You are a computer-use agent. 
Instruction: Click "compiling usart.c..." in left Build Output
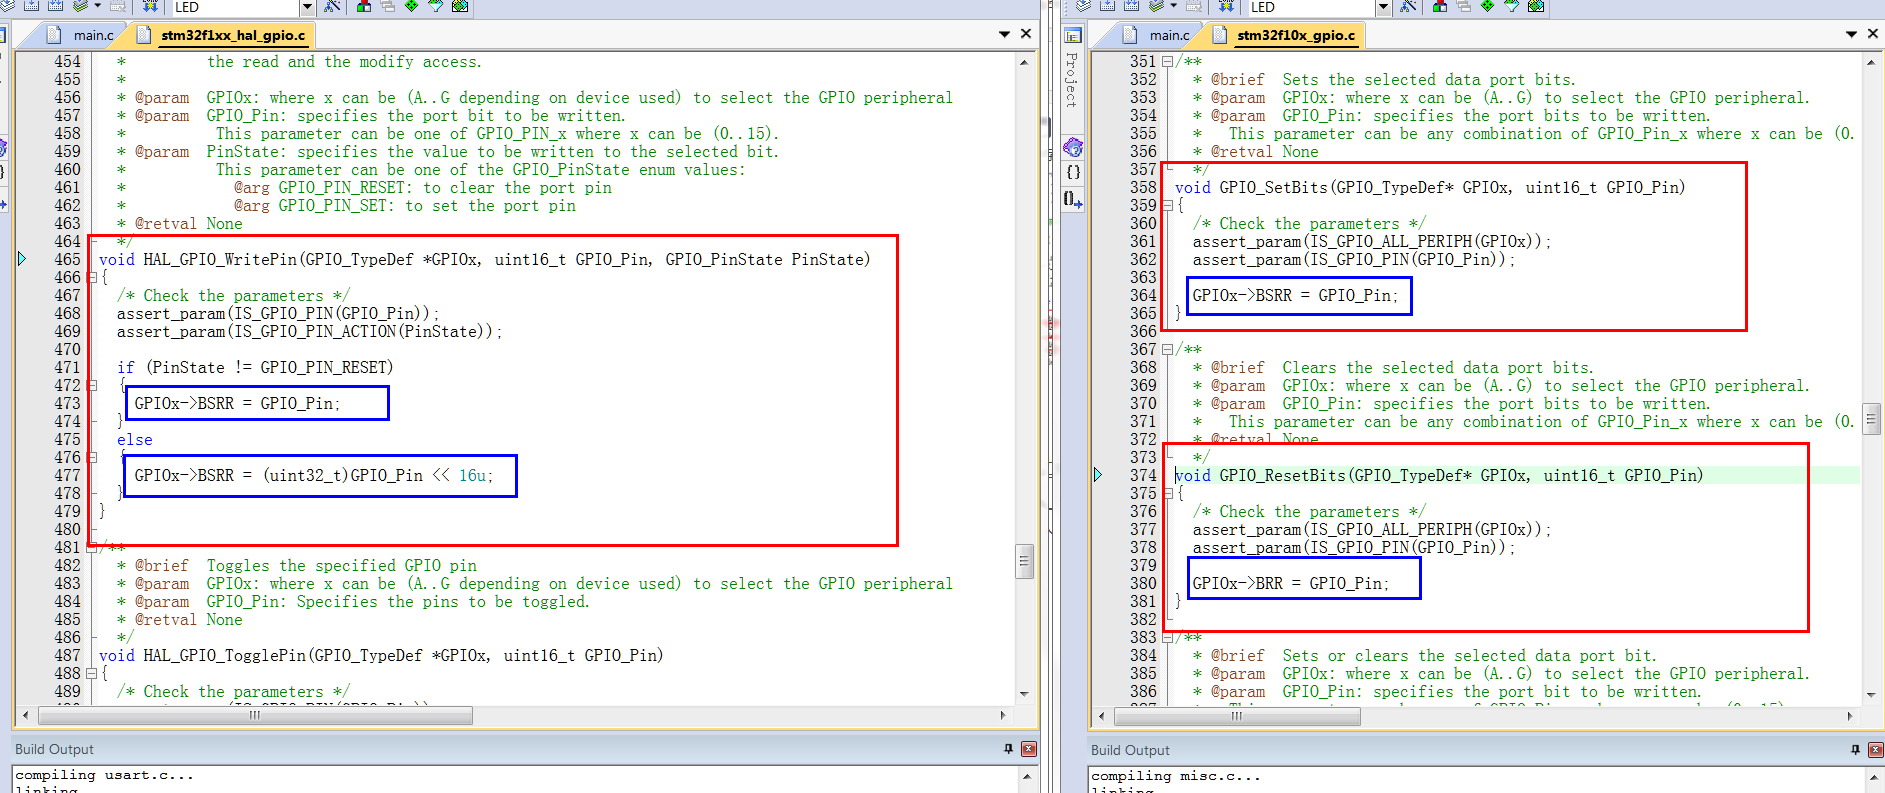(104, 775)
